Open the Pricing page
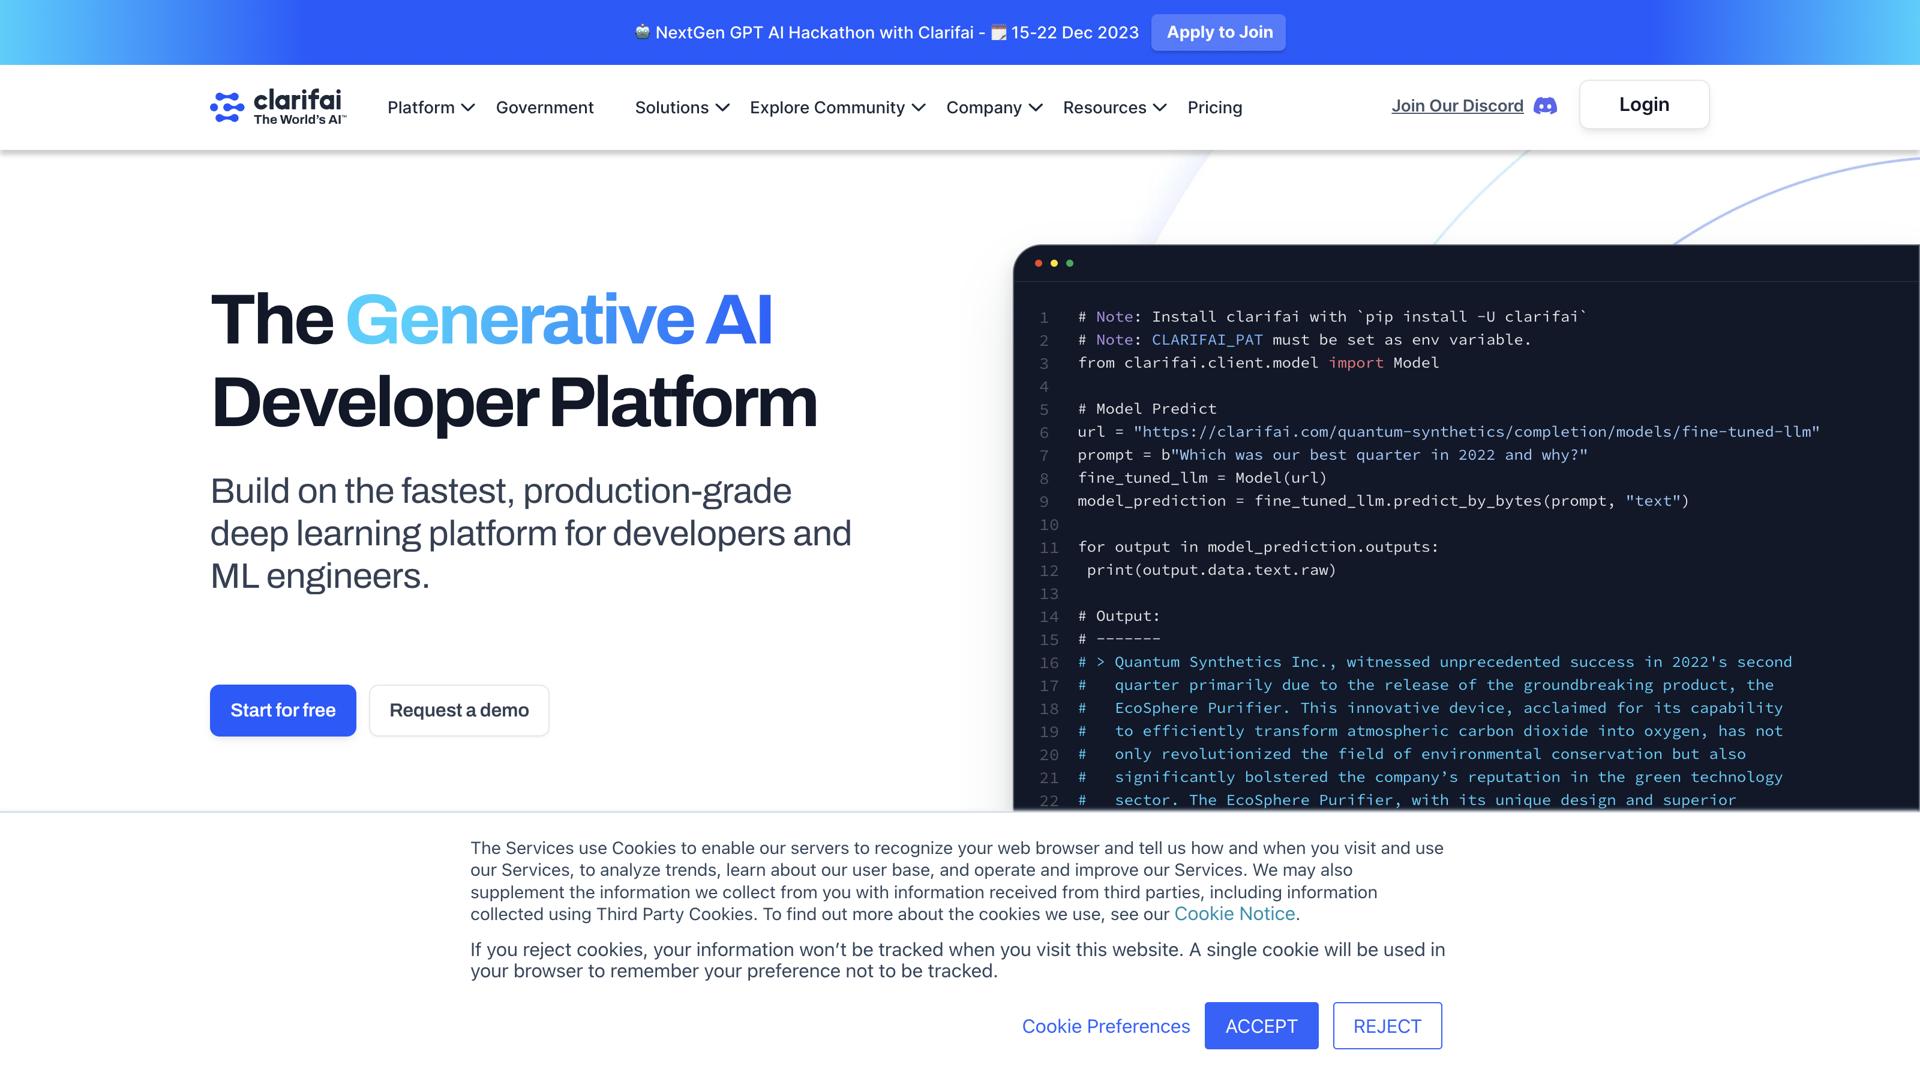 click(x=1214, y=107)
